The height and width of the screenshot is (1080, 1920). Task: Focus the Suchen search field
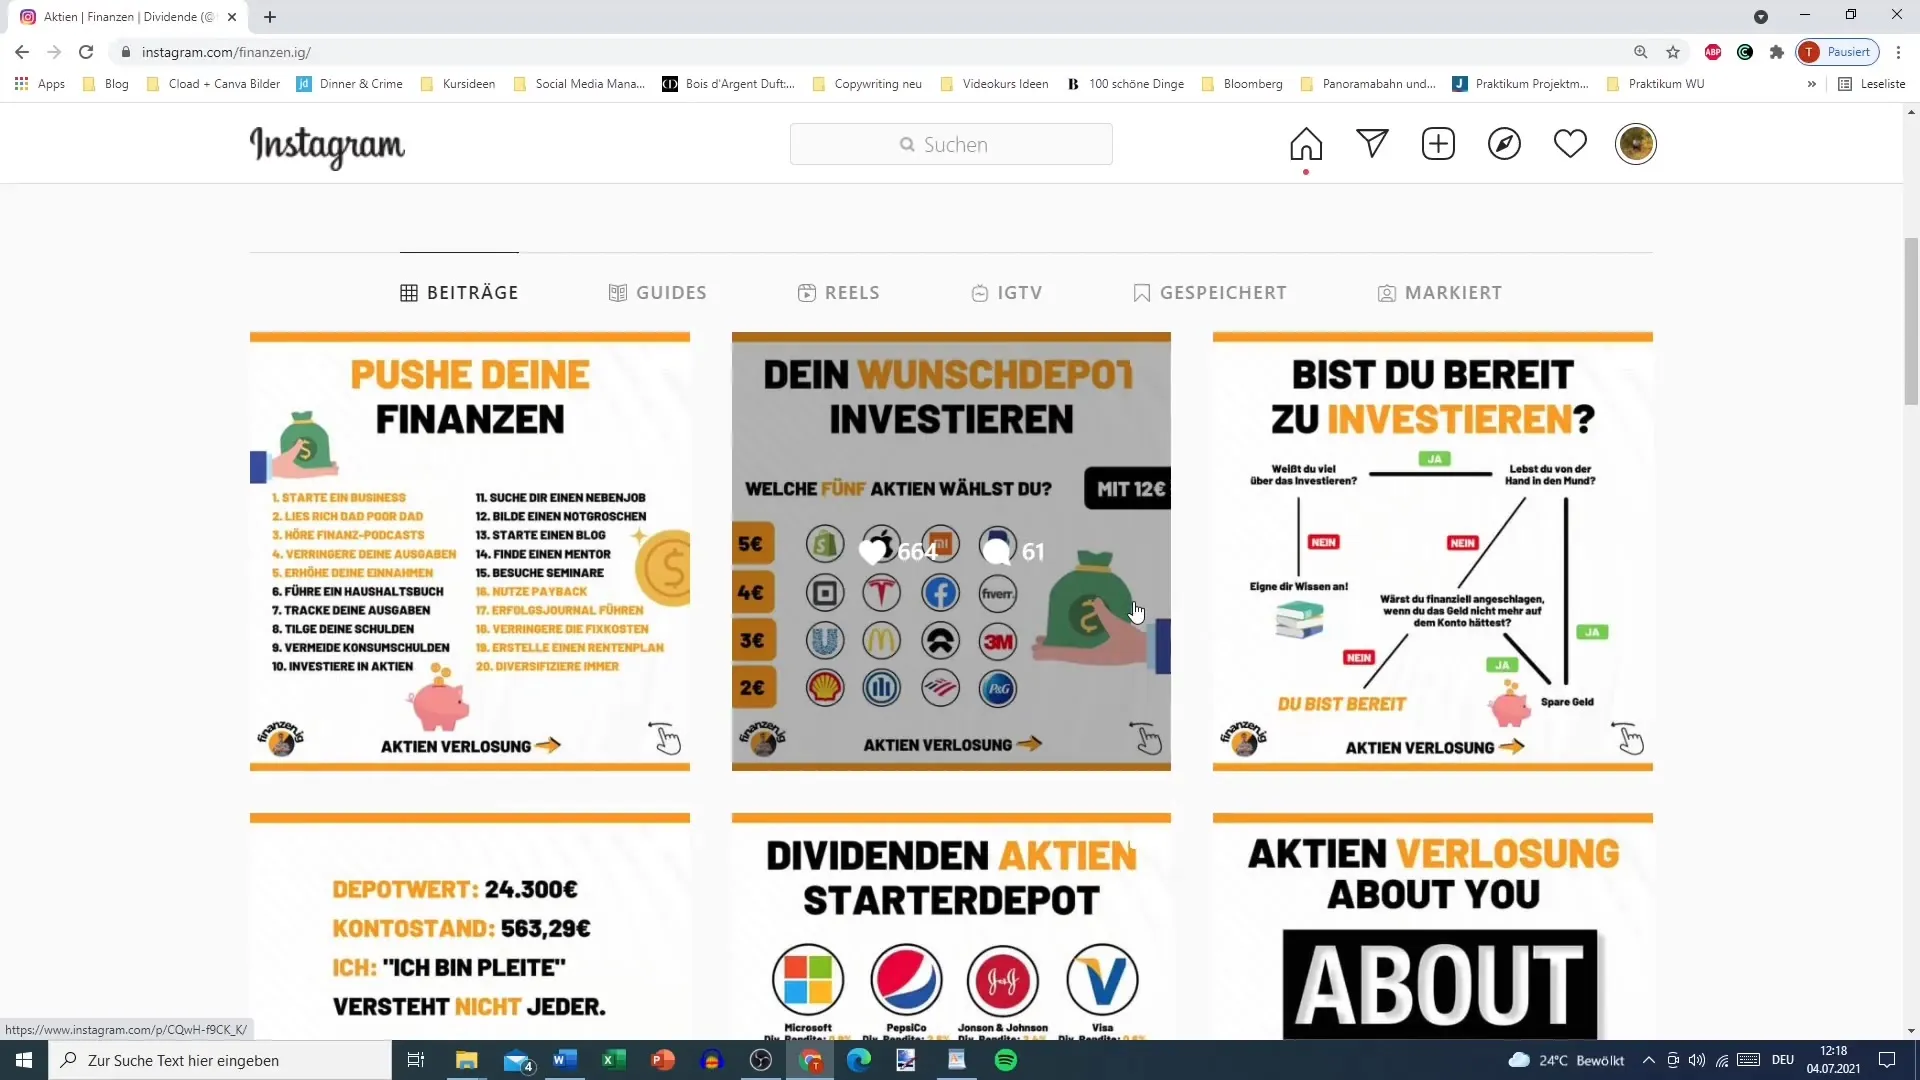(951, 144)
